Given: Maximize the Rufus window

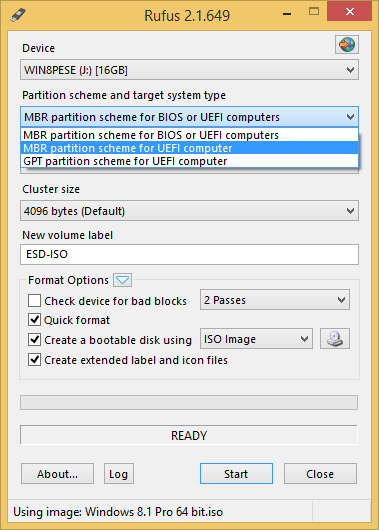Looking at the screenshot, I should coord(314,12).
